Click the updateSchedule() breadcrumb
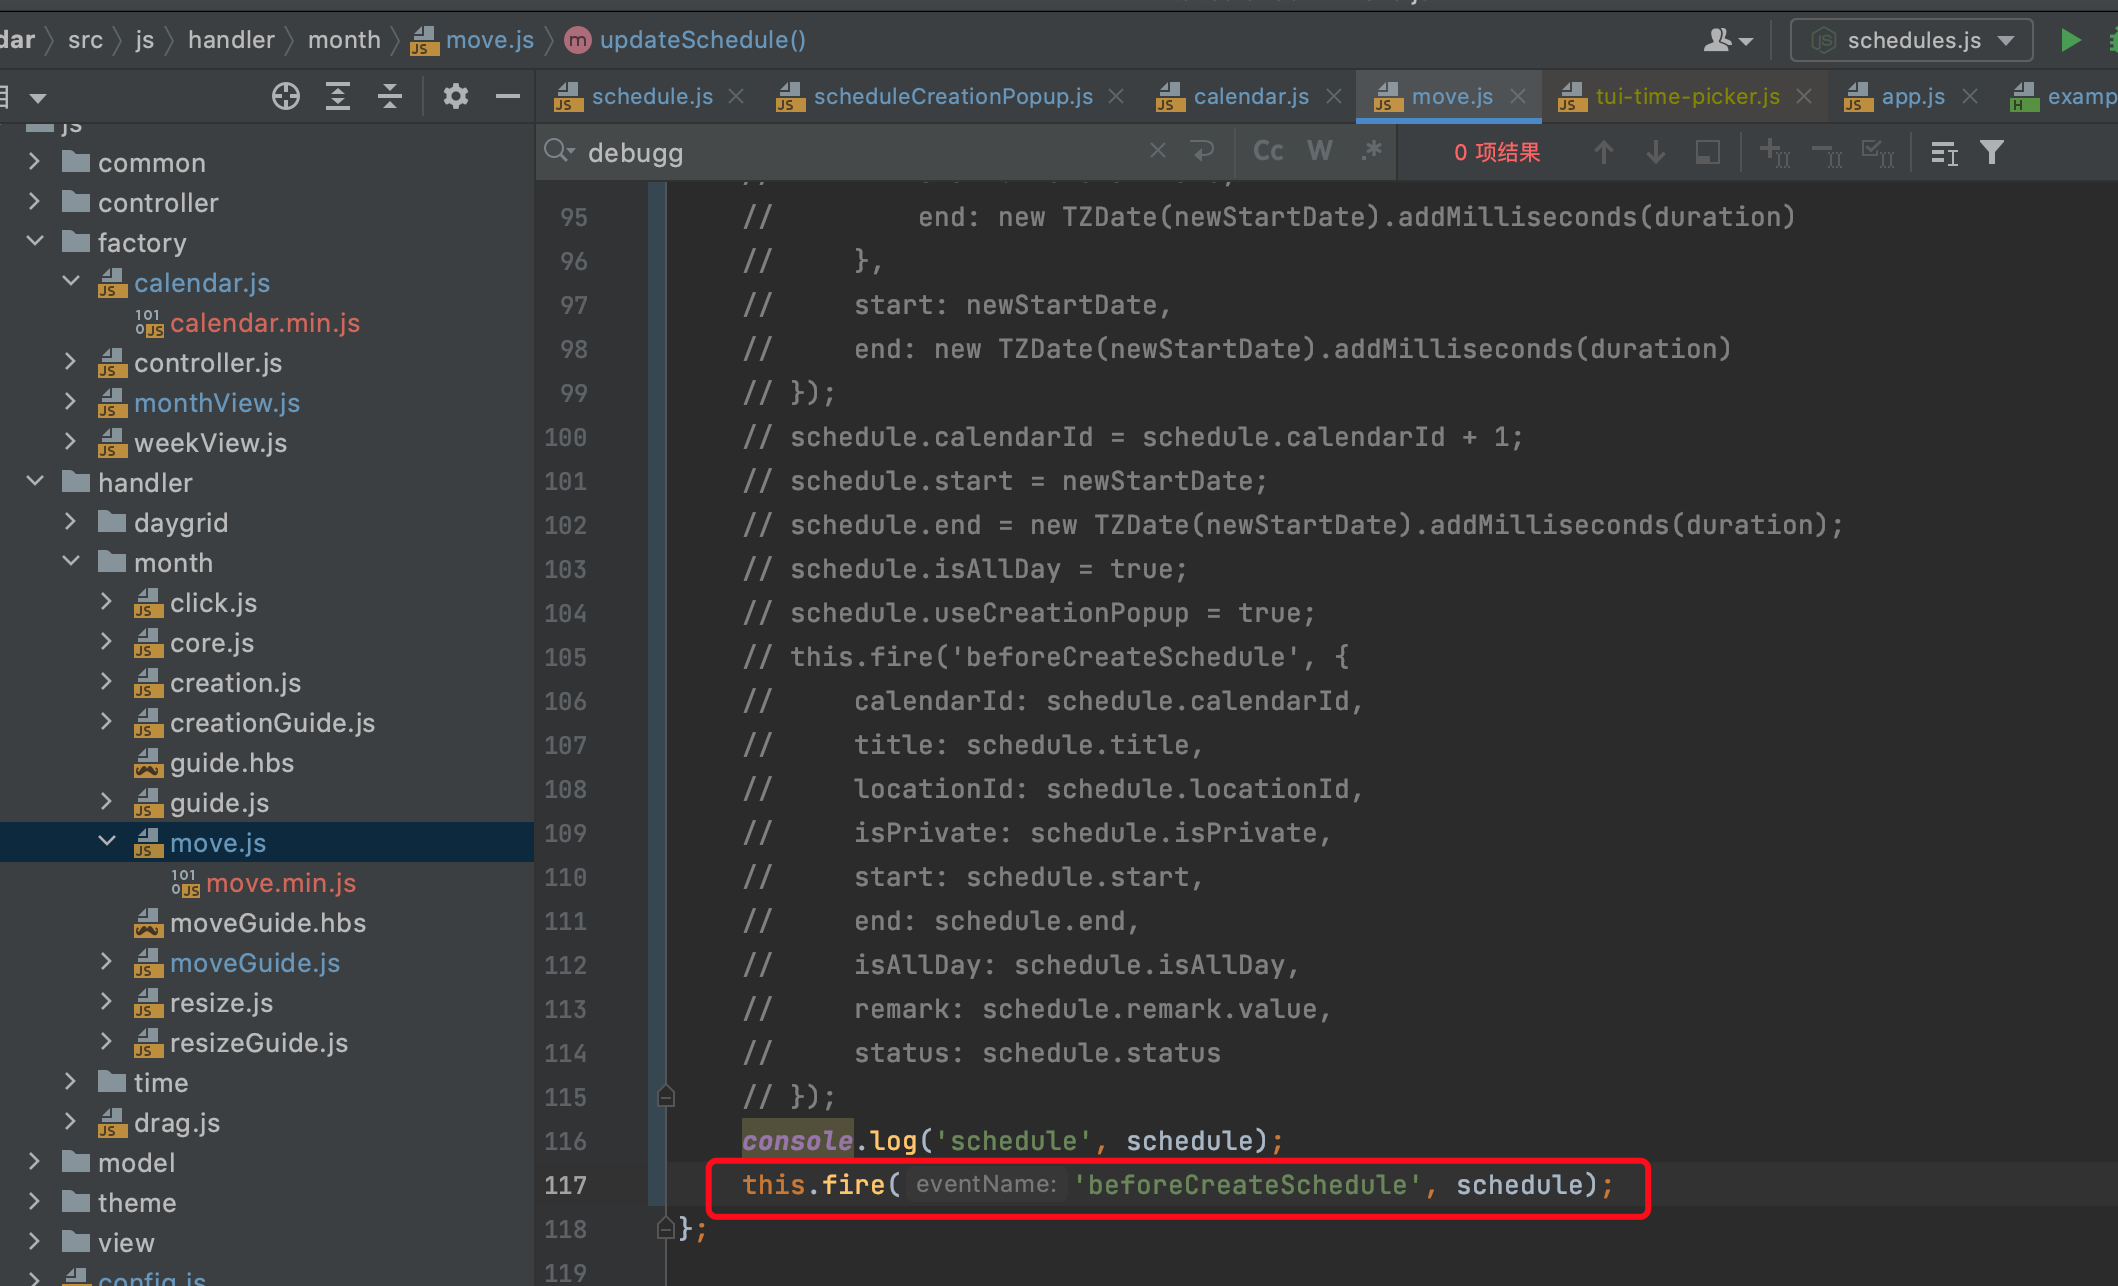The width and height of the screenshot is (2118, 1286). pyautogui.click(x=702, y=40)
